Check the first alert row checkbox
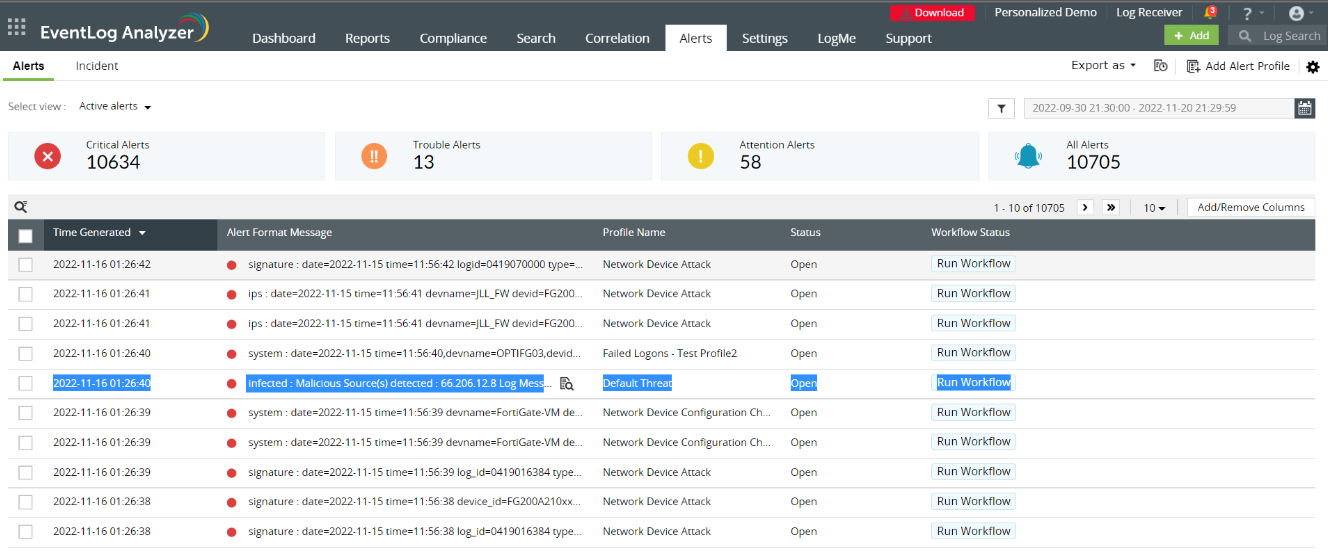 26,265
